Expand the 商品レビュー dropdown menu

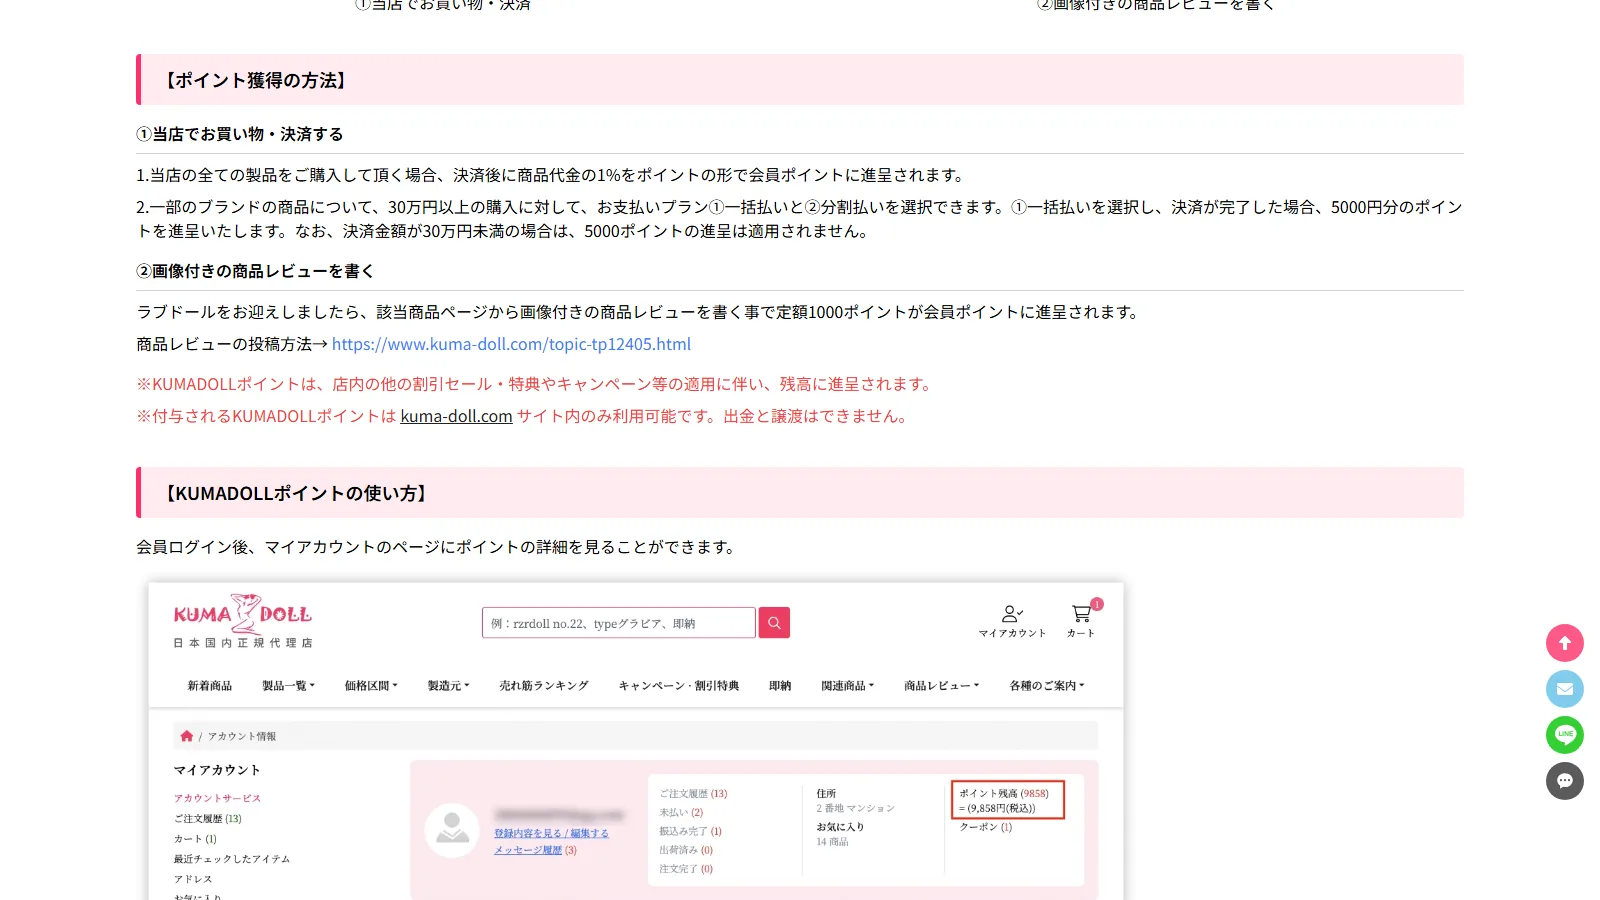click(942, 685)
